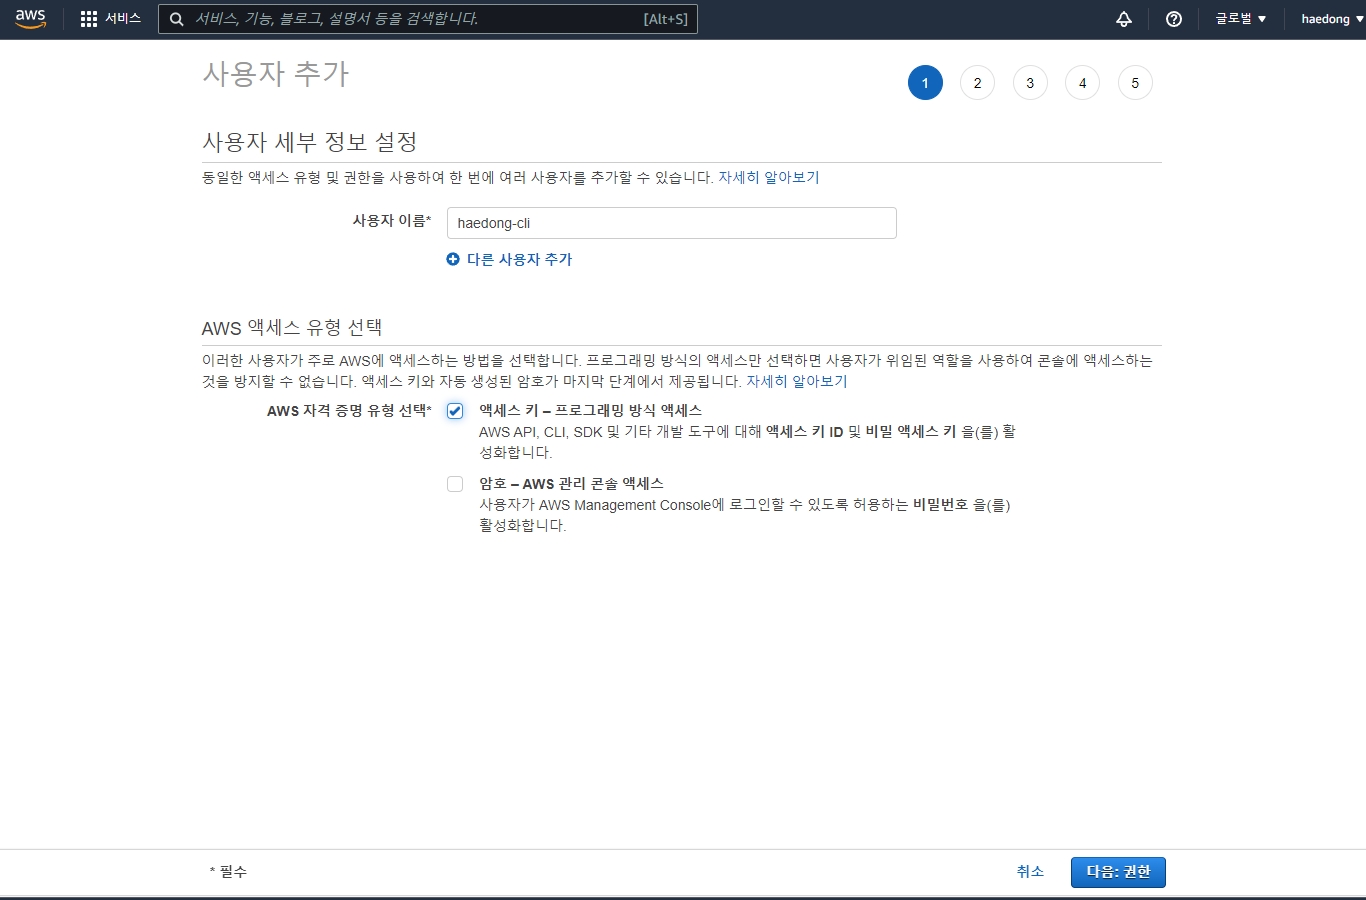The height and width of the screenshot is (900, 1366).
Task: Click the search magnifier icon
Action: (x=176, y=19)
